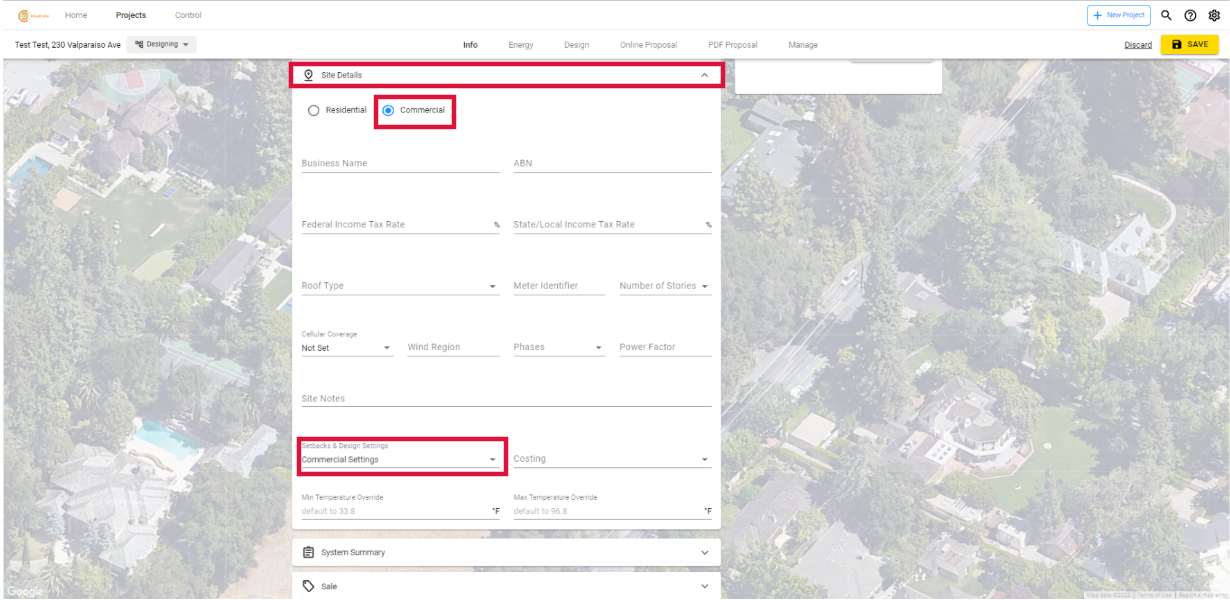Click the System Summary clipboard icon
The height and width of the screenshot is (600, 1230).
pyautogui.click(x=309, y=552)
